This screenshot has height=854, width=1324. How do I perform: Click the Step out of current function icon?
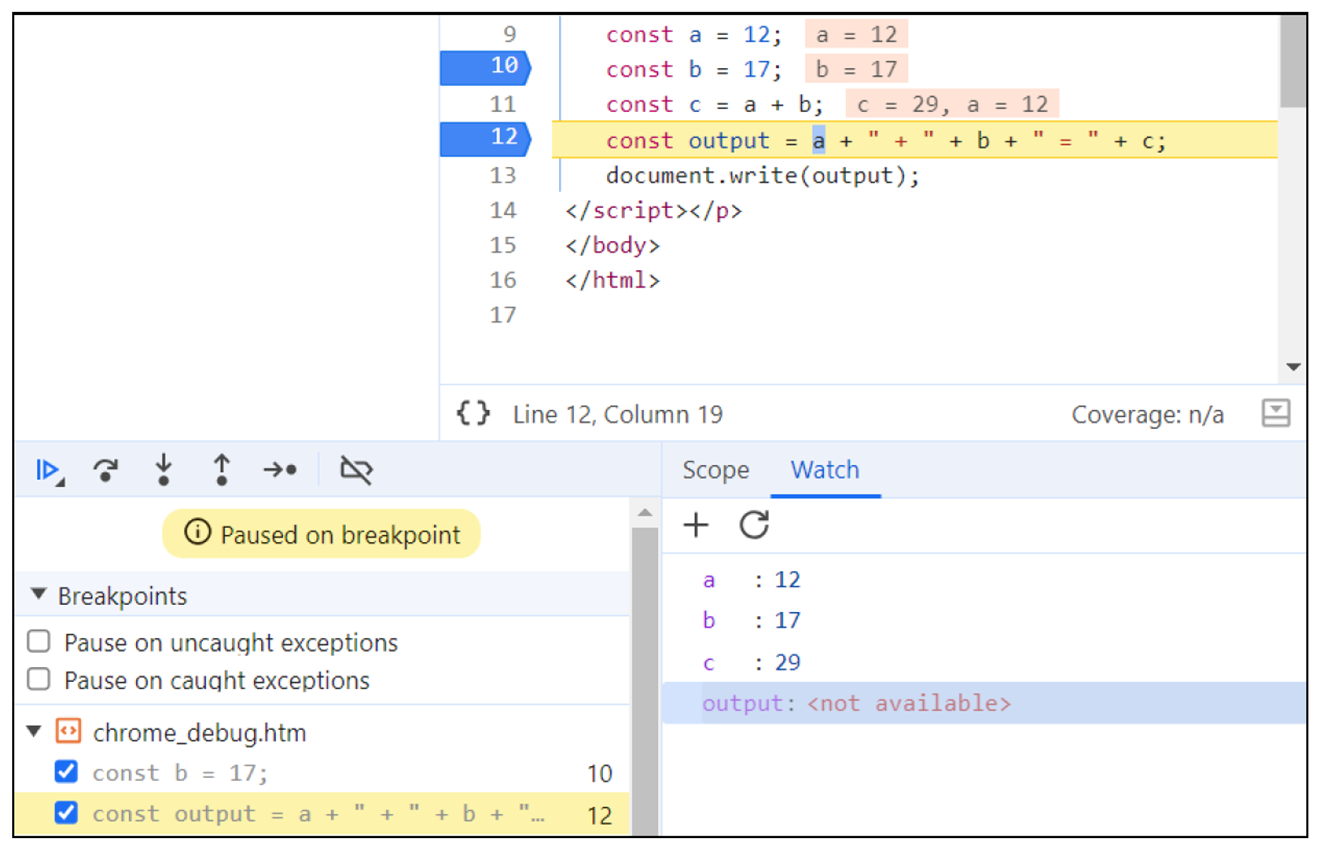[221, 469]
